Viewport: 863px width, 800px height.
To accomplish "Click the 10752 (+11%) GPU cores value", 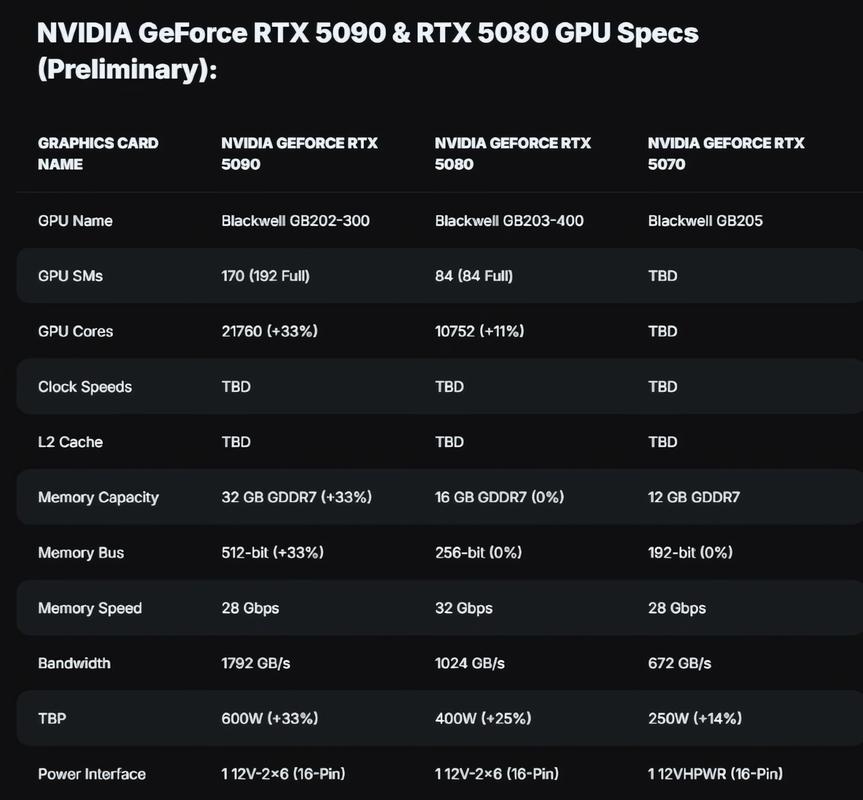I will [x=479, y=331].
